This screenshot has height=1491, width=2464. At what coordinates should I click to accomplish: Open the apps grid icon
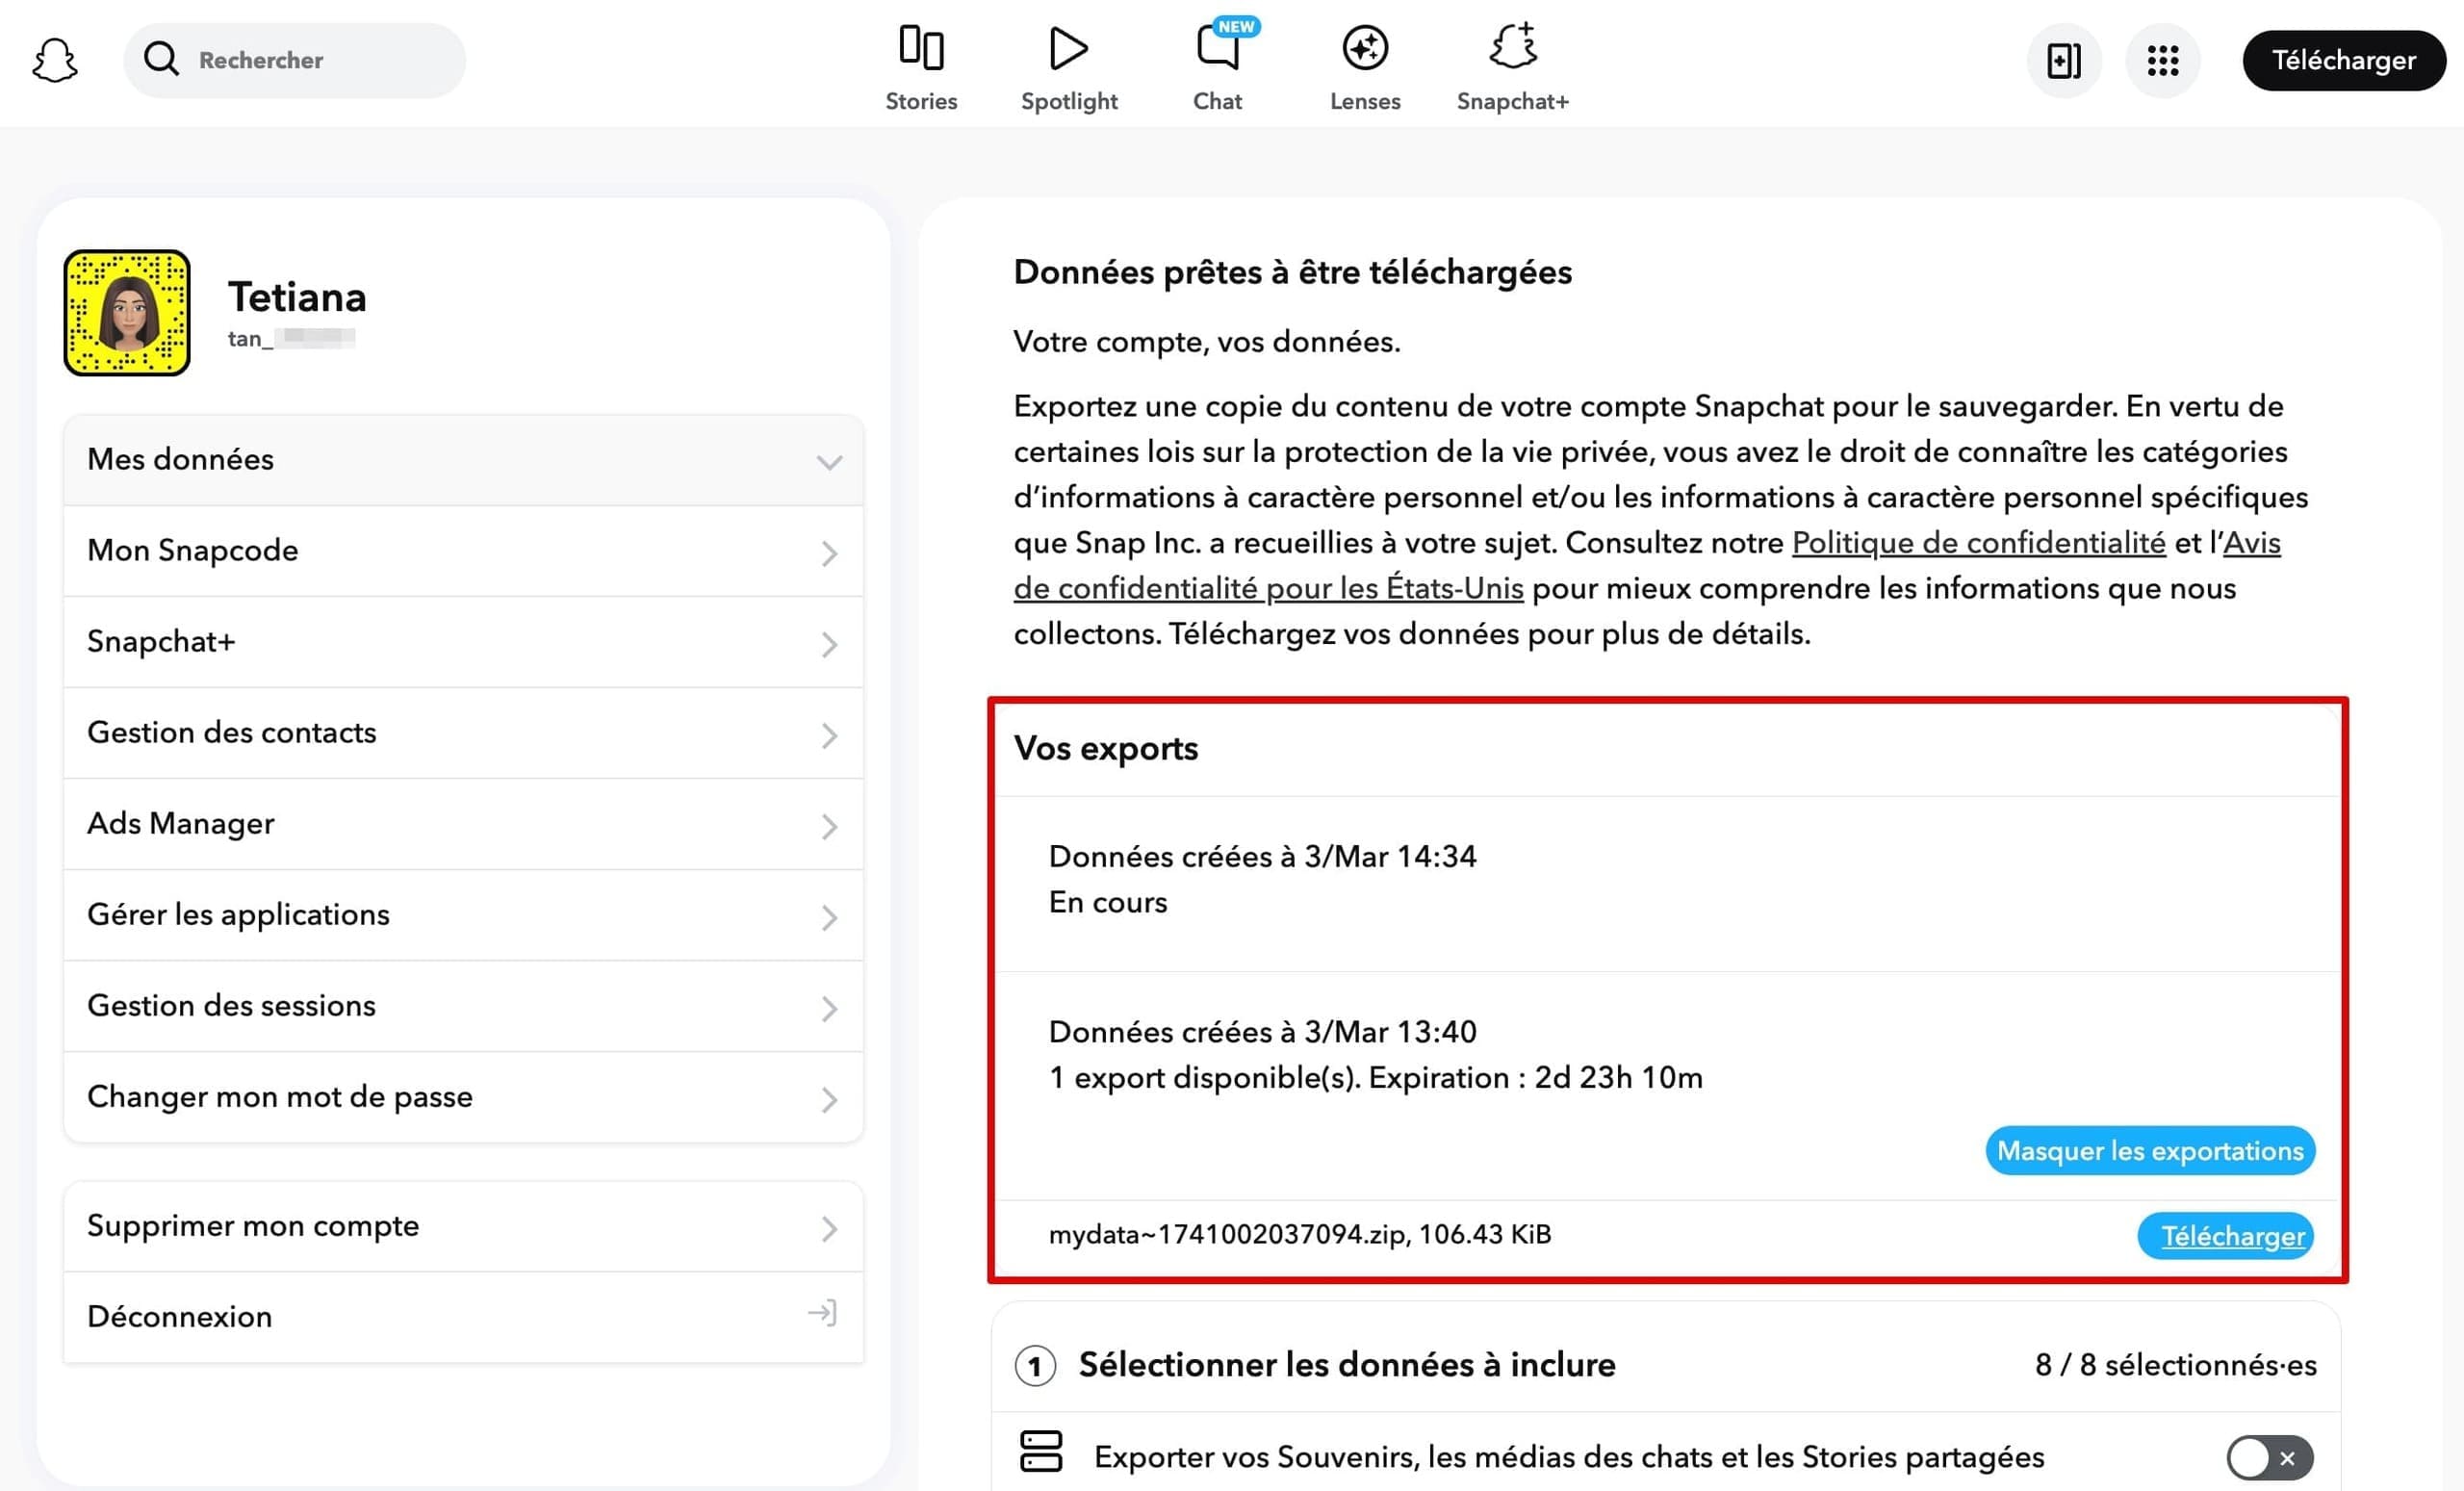coord(2162,60)
